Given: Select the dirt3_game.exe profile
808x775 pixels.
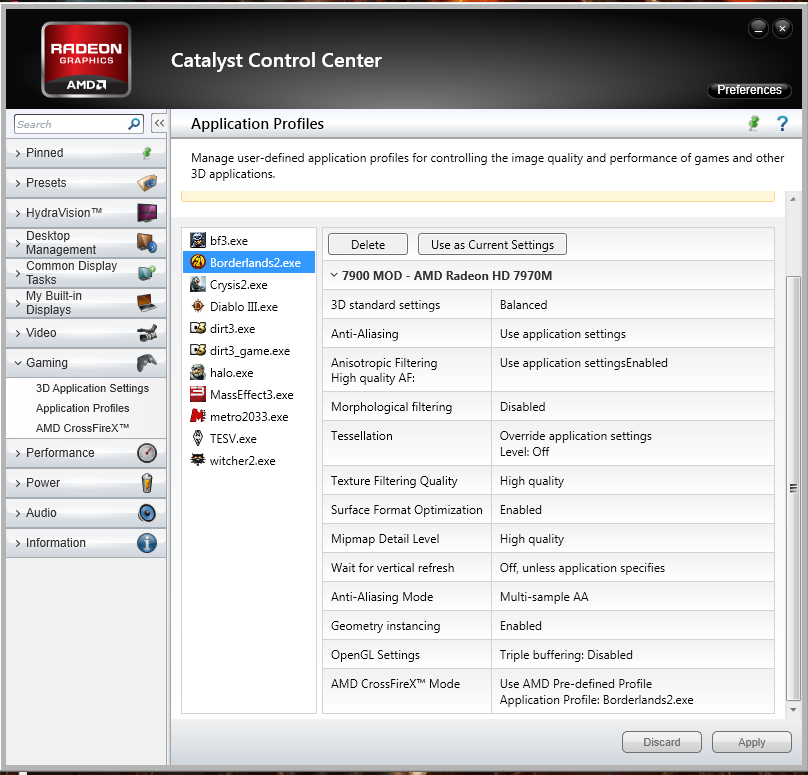Looking at the screenshot, I should (240, 350).
